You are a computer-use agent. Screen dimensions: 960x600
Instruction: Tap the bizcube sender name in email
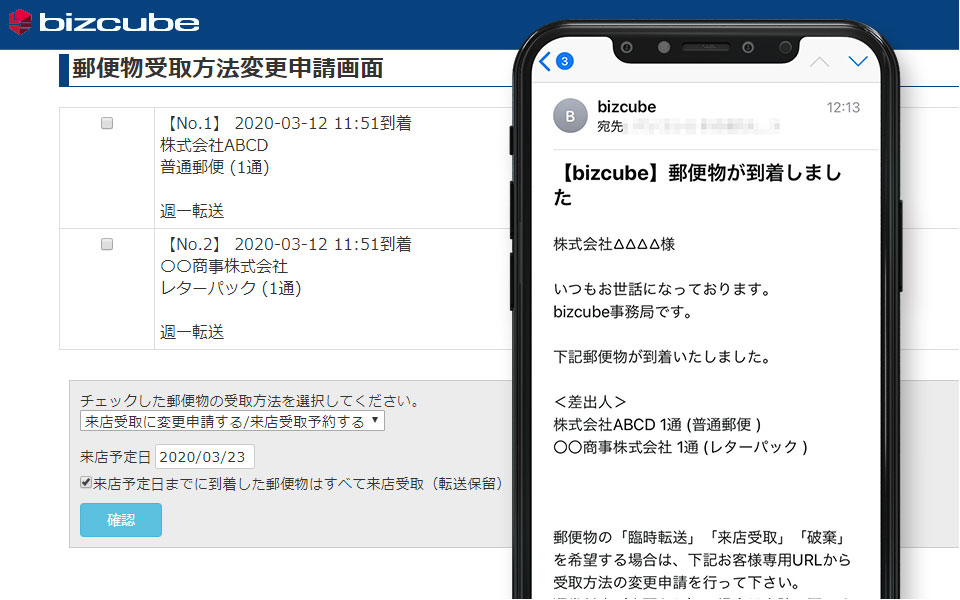click(x=626, y=107)
